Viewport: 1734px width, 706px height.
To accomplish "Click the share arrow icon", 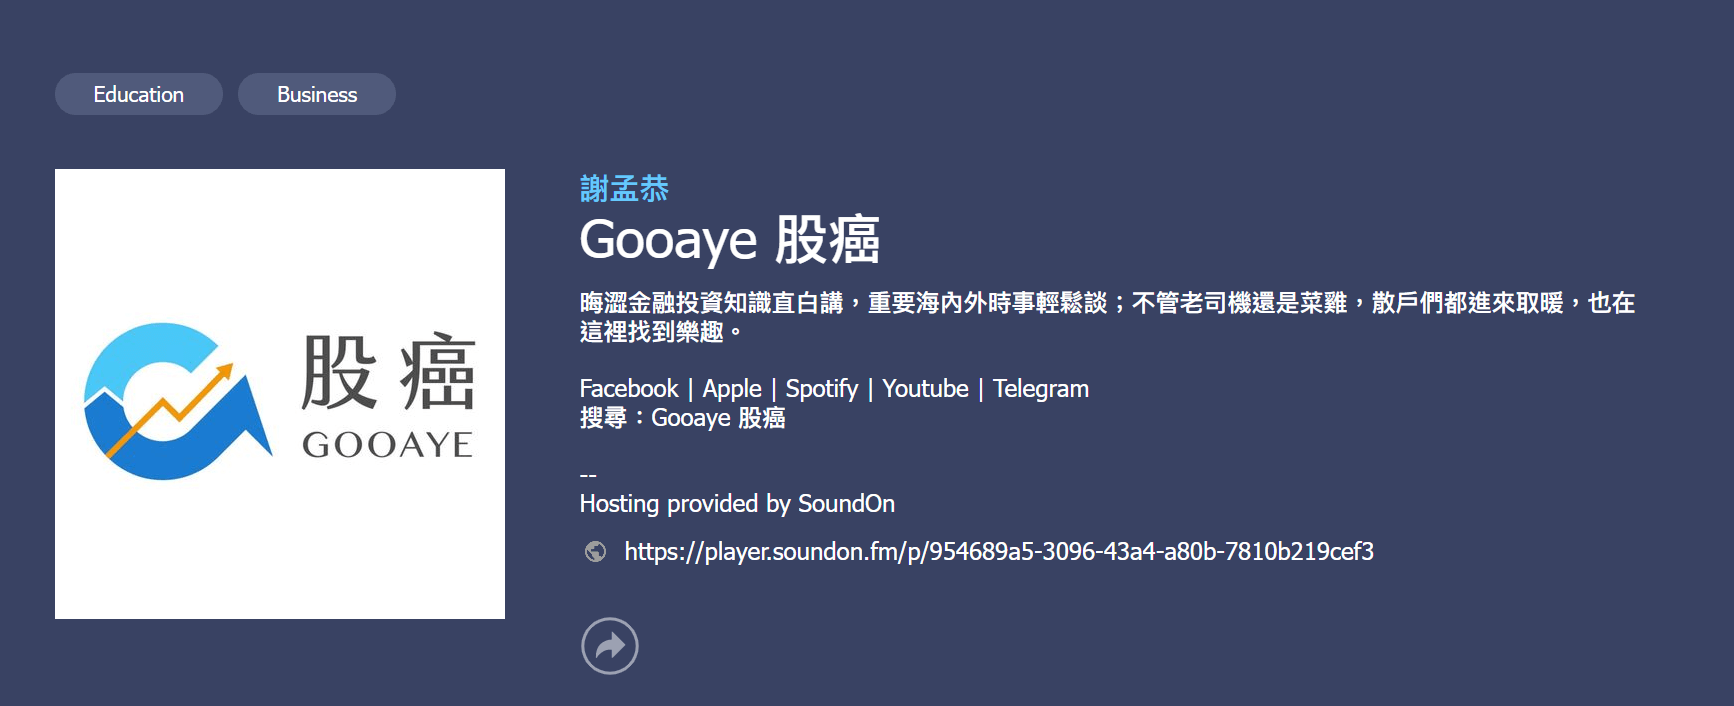I will pyautogui.click(x=610, y=646).
